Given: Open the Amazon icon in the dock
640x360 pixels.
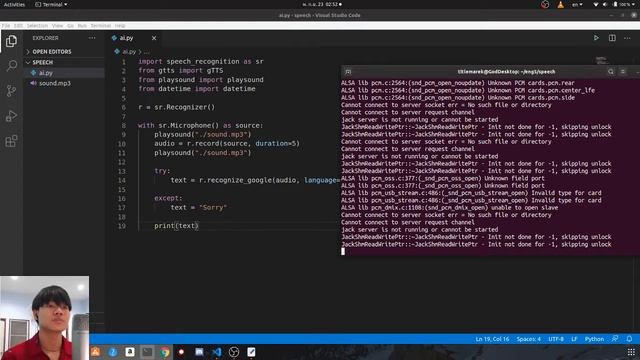Looking at the screenshot, I should (130, 352).
